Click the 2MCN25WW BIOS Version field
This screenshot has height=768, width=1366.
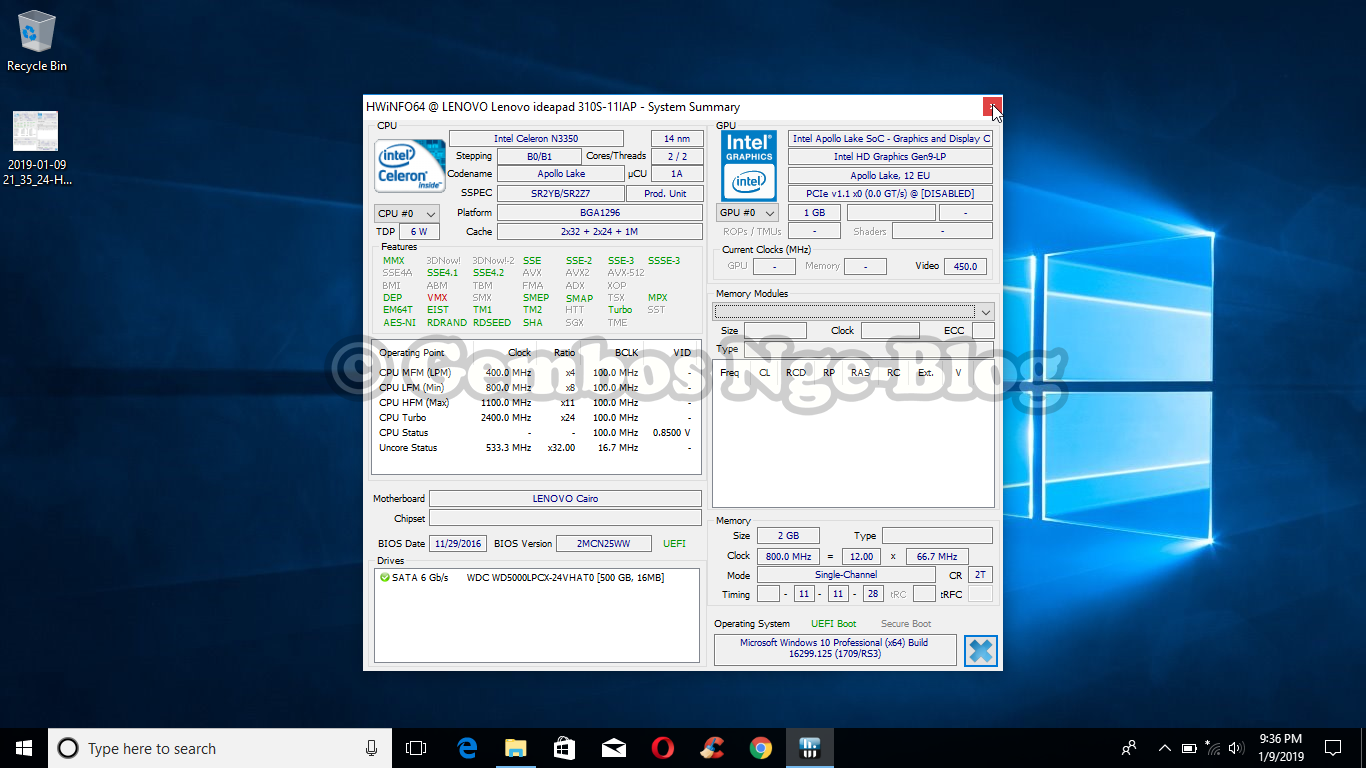604,544
